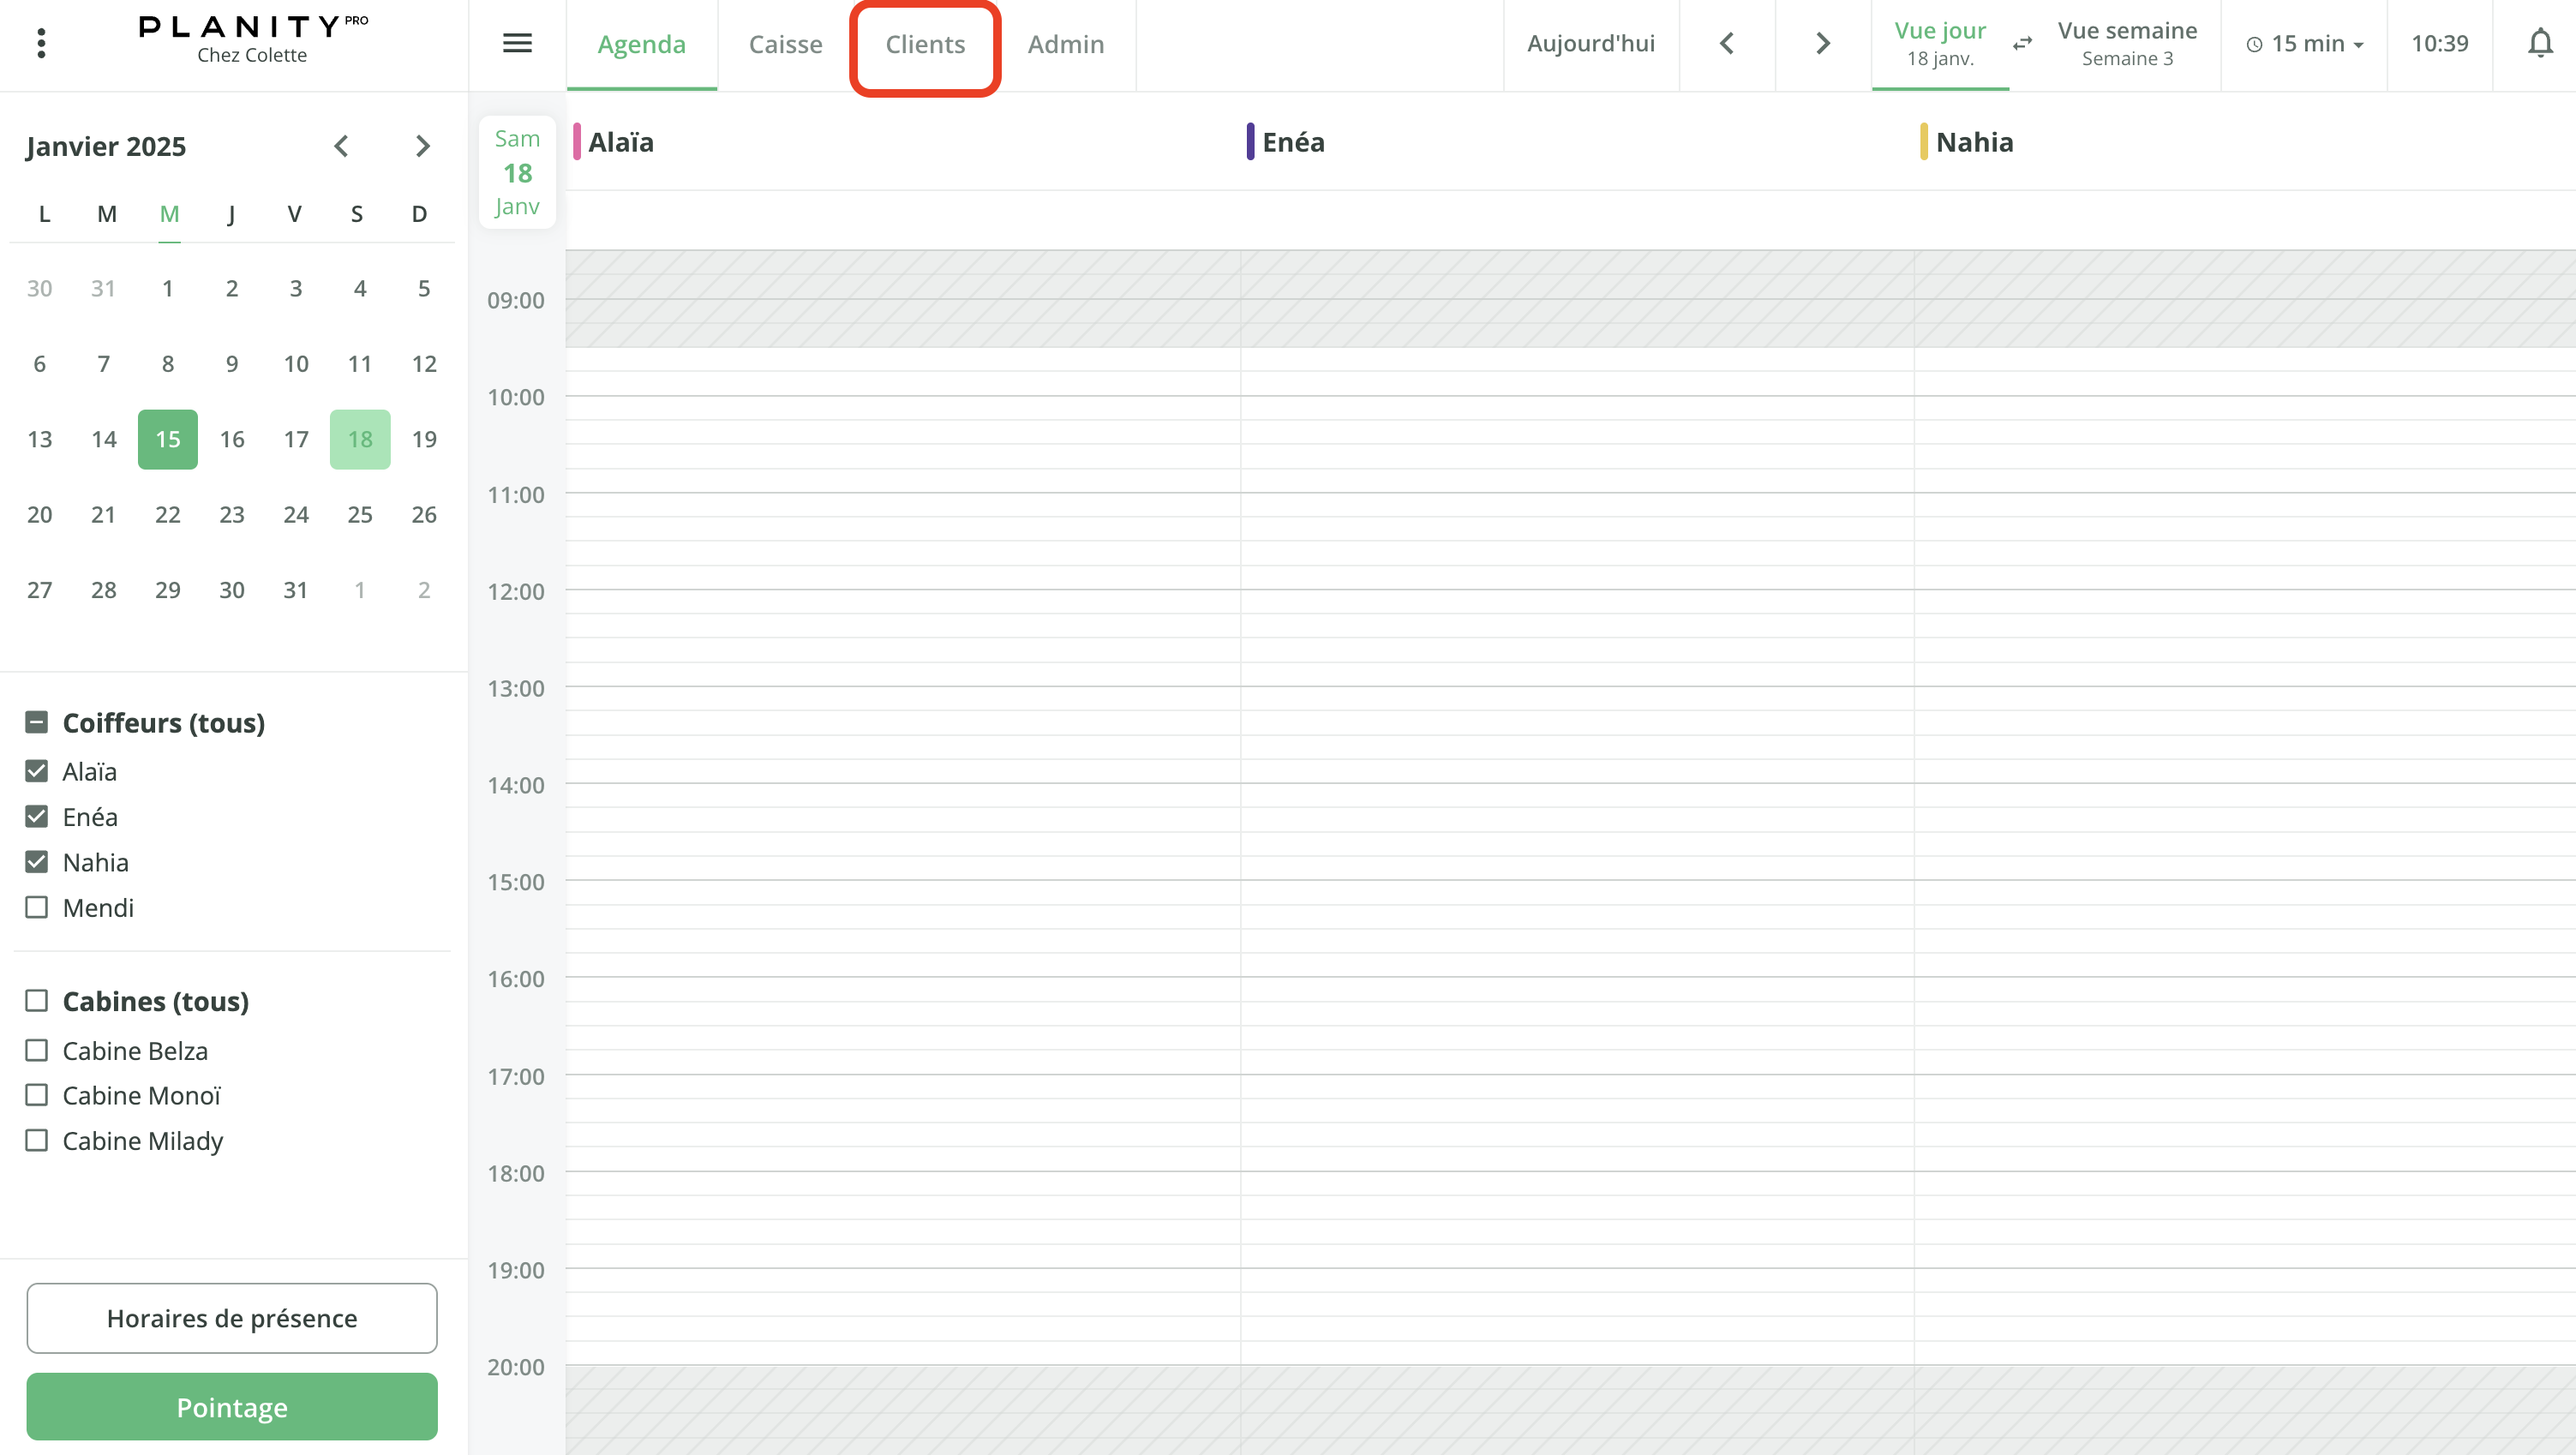Click the Pointage button
Screen dimensions: 2576x1455
pyautogui.click(x=232, y=1406)
